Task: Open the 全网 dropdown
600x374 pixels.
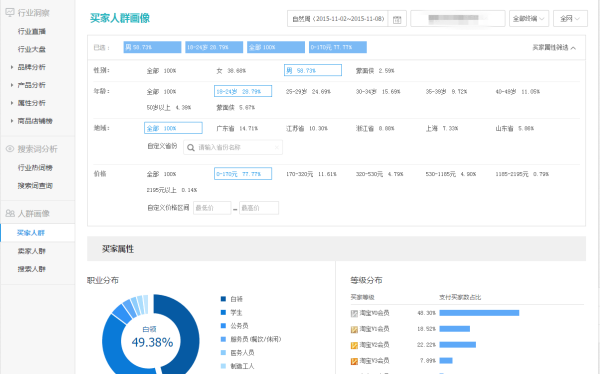Action: click(570, 19)
